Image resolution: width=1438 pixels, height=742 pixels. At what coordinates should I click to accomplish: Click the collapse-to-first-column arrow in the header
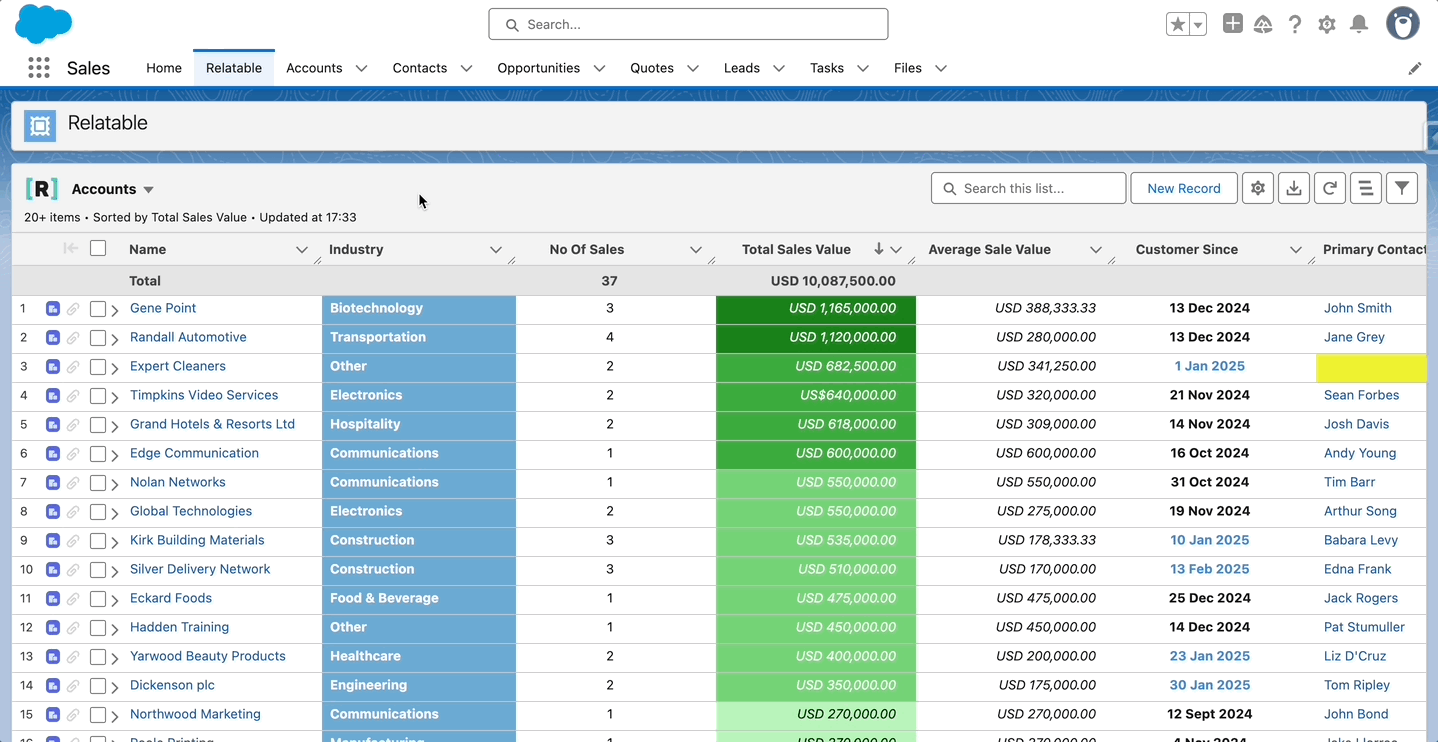[70, 248]
